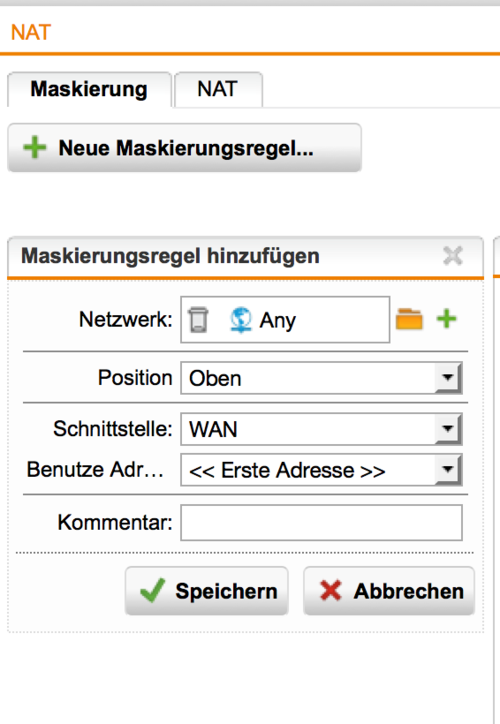Save the rule with Speichern
The width and height of the screenshot is (500, 724).
point(207,591)
